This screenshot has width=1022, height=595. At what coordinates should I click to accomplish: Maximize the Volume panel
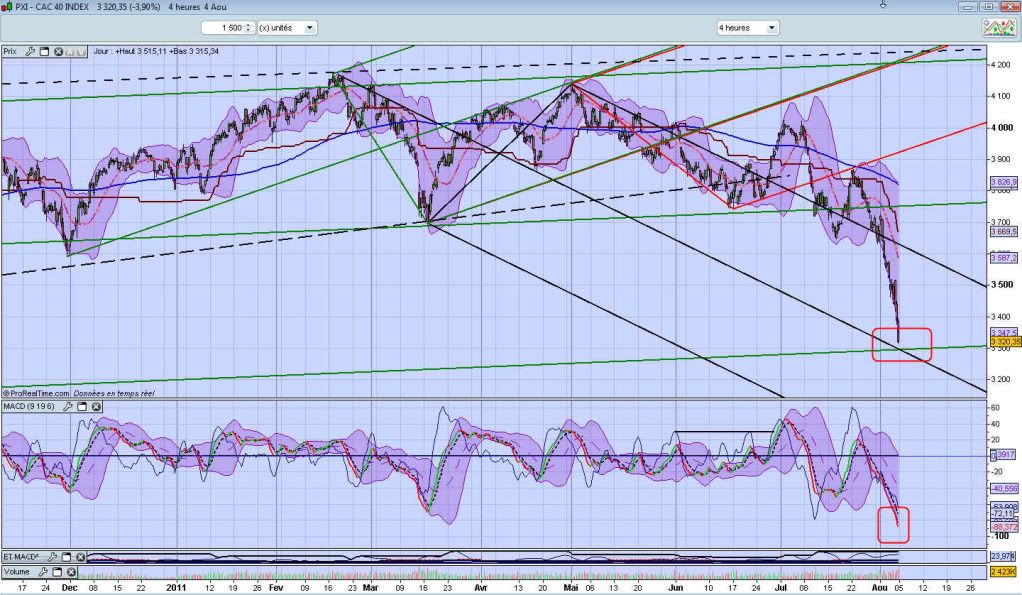coord(55,573)
